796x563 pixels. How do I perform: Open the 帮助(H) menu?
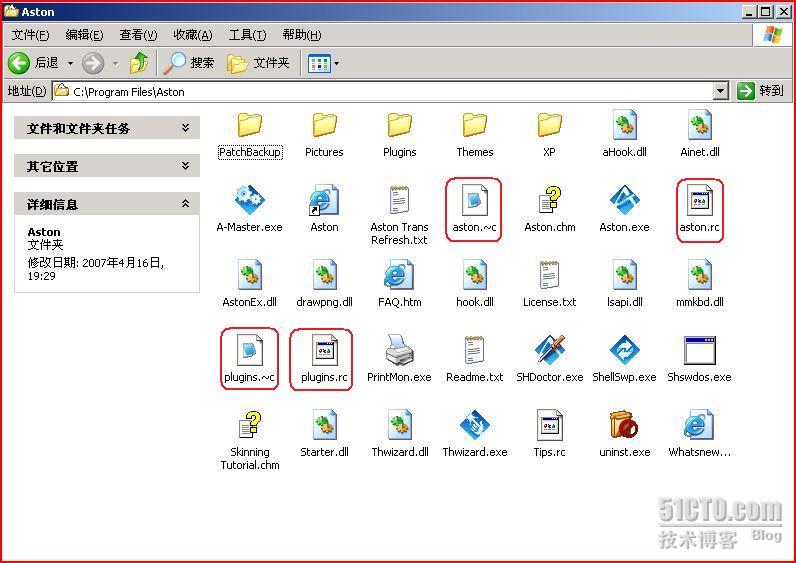[x=302, y=35]
